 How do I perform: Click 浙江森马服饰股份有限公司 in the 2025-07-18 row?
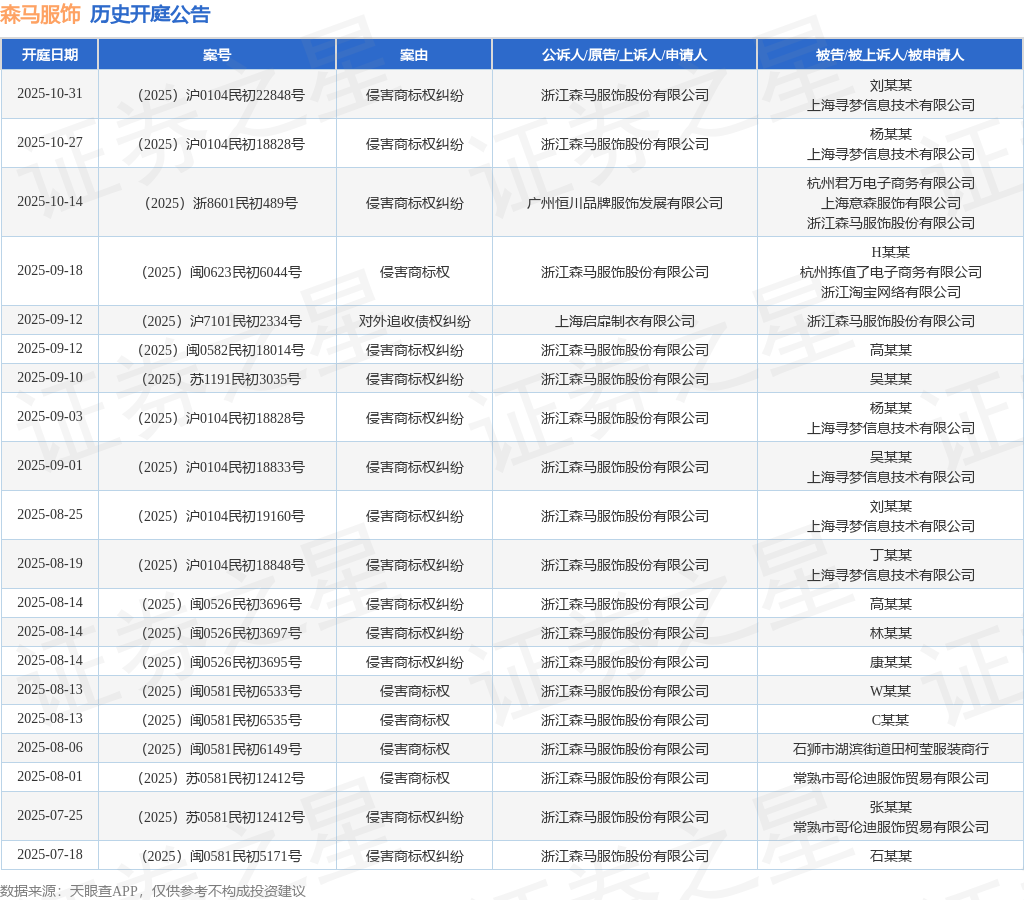click(x=624, y=856)
